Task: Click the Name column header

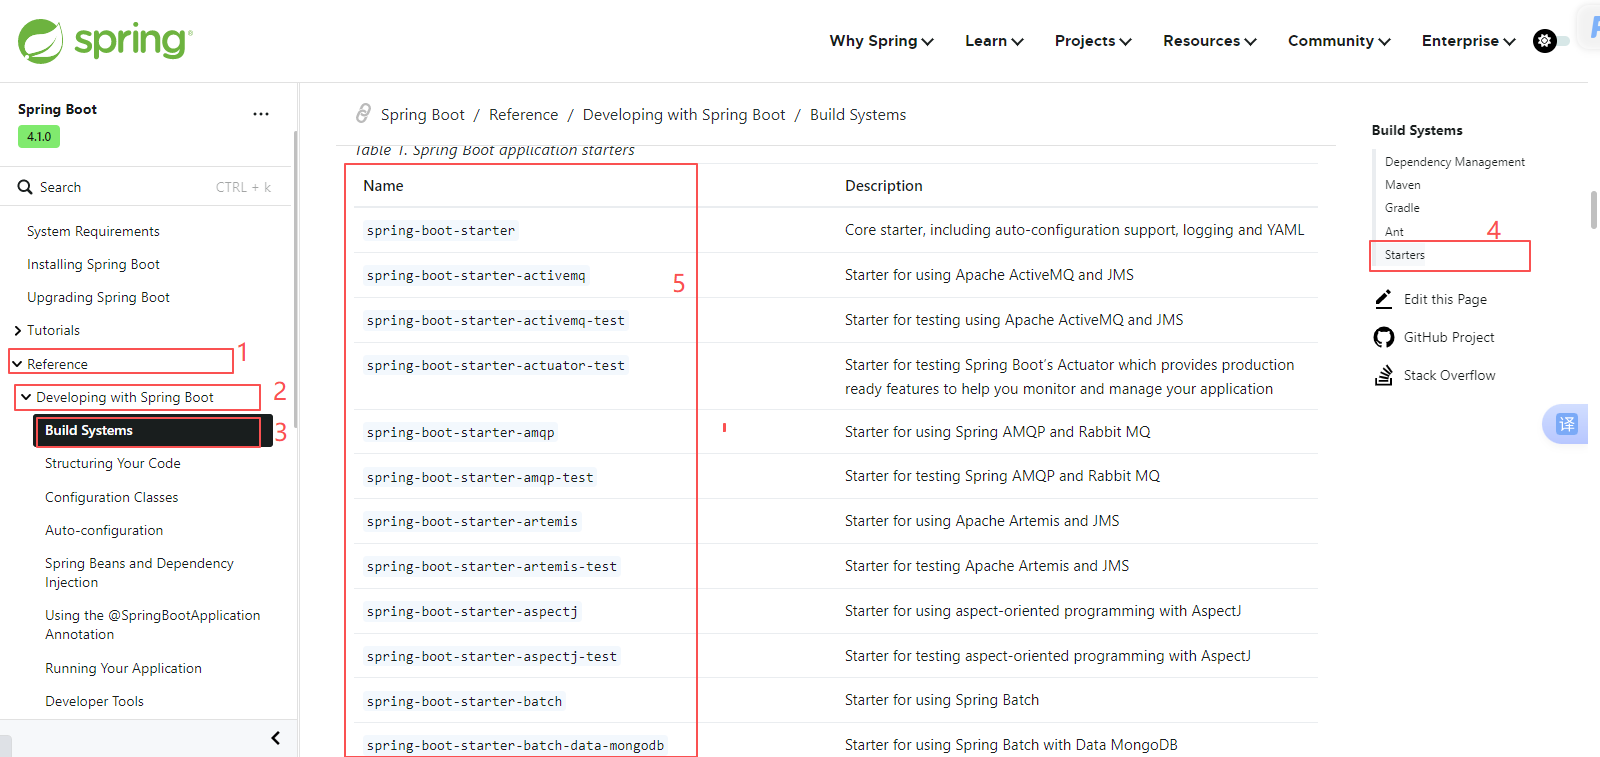Action: click(383, 186)
